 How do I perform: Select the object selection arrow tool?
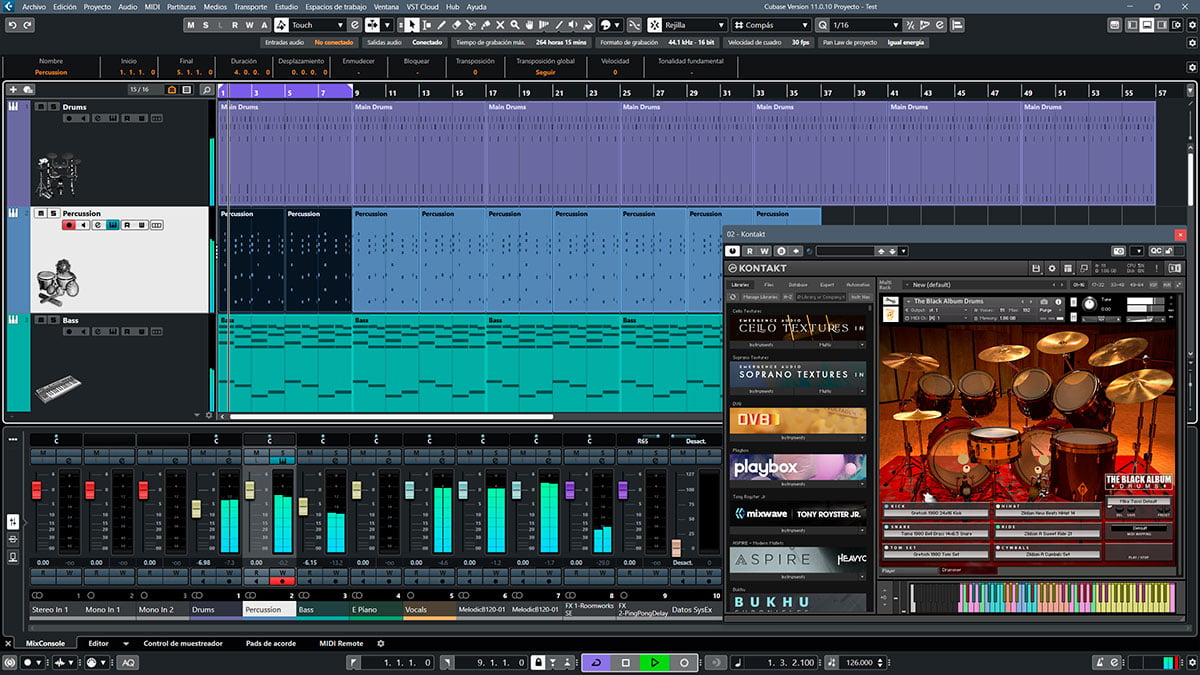click(413, 25)
